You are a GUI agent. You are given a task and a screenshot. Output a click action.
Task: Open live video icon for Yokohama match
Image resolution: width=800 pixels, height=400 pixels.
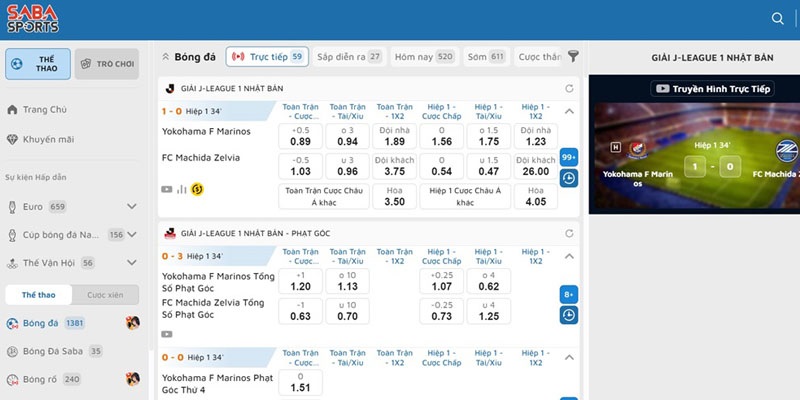click(x=167, y=190)
